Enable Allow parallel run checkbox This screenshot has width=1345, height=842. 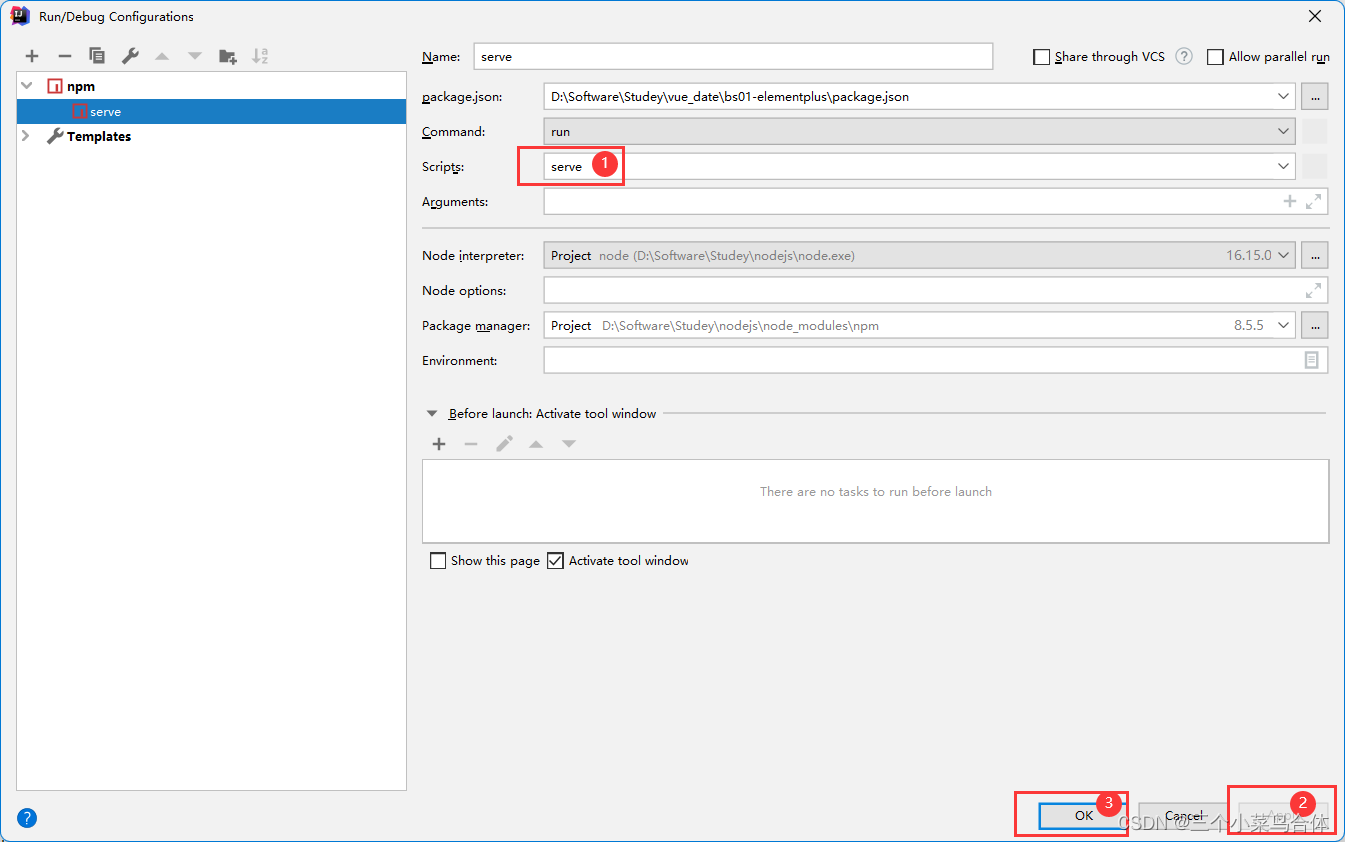(x=1215, y=57)
